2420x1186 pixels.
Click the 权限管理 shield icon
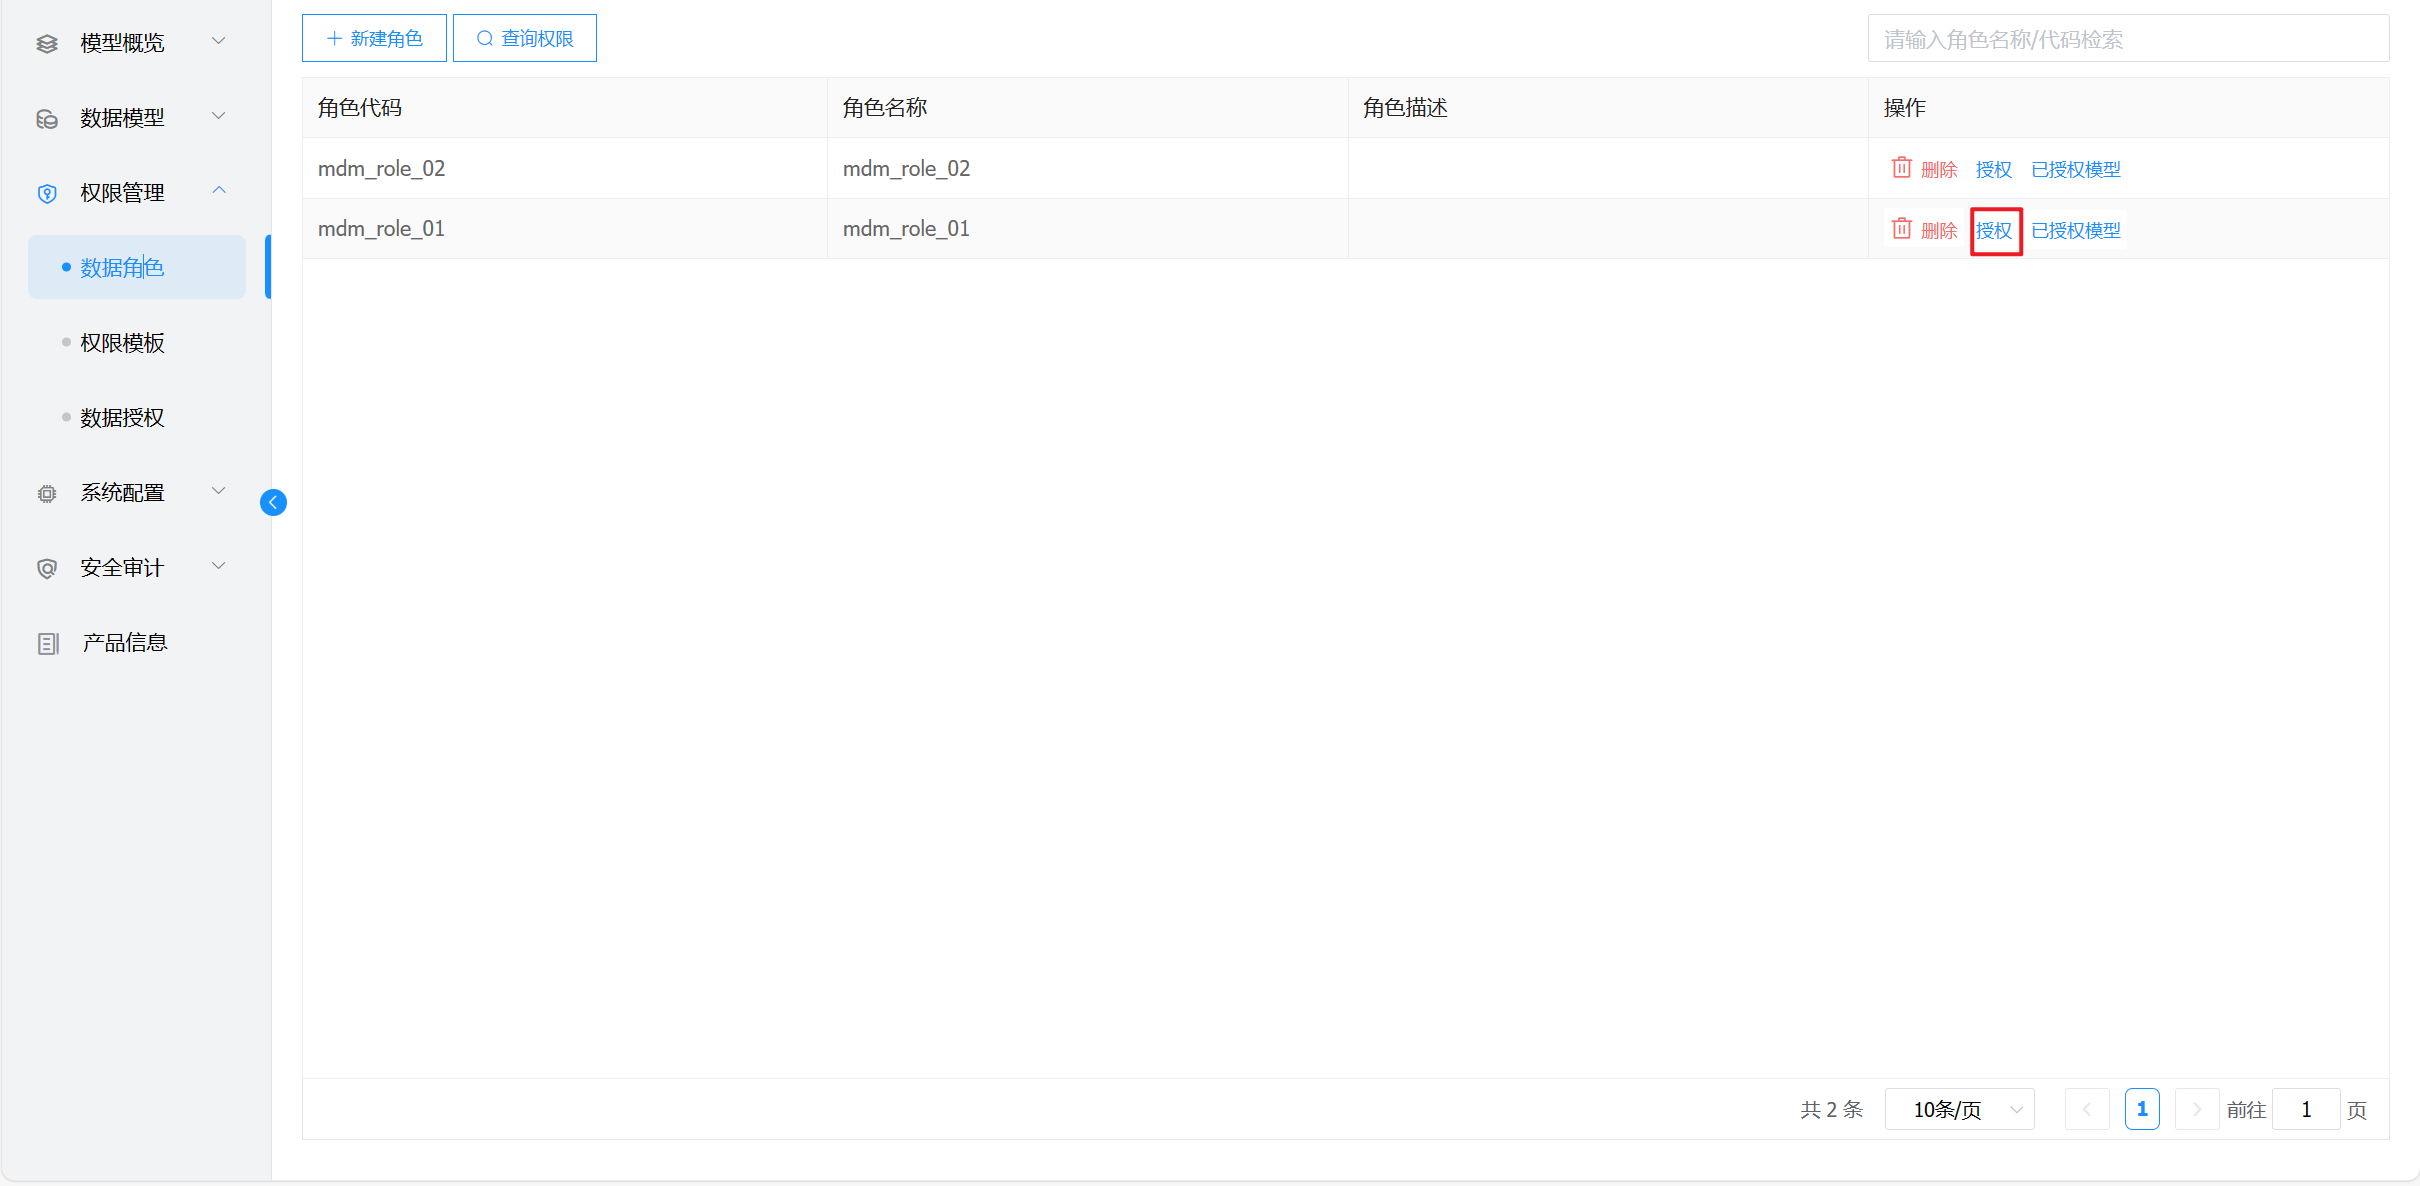coord(47,193)
